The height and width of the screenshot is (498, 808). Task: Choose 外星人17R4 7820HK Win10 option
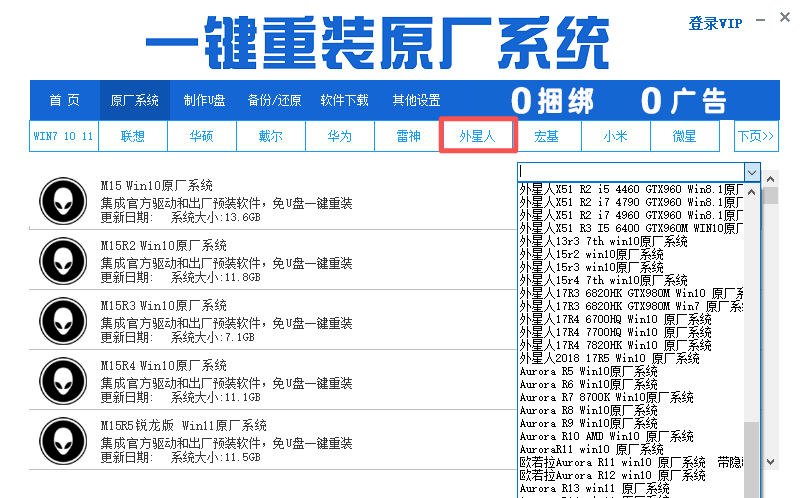631,345
